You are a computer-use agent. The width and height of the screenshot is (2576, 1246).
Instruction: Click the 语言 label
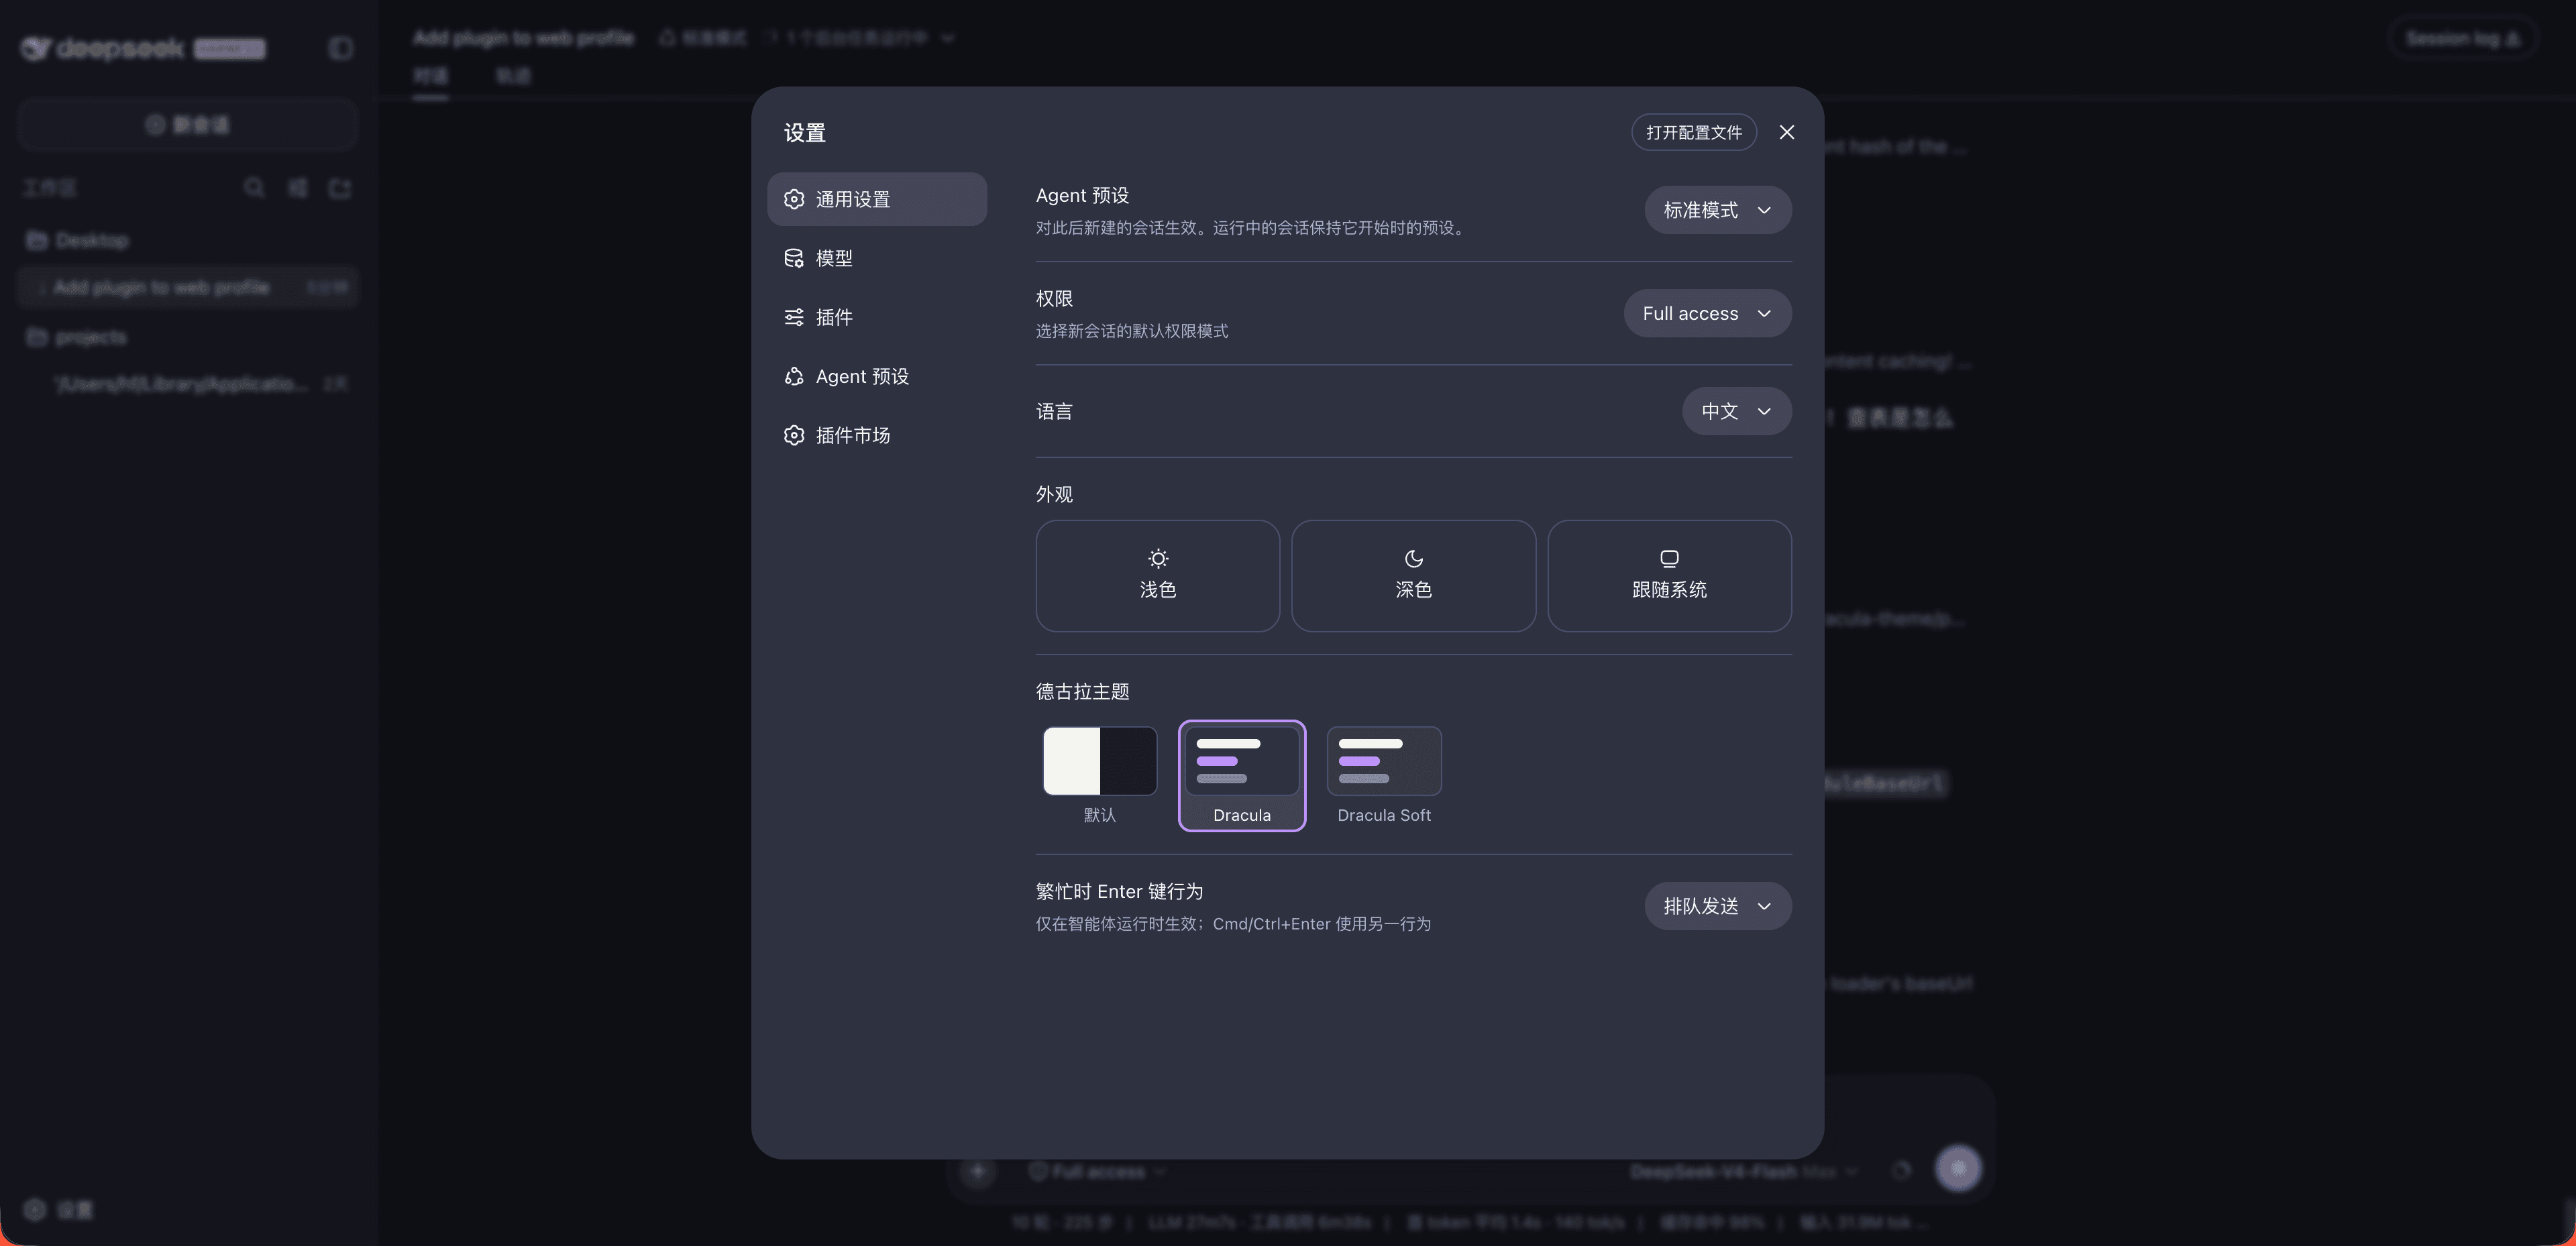click(1054, 411)
